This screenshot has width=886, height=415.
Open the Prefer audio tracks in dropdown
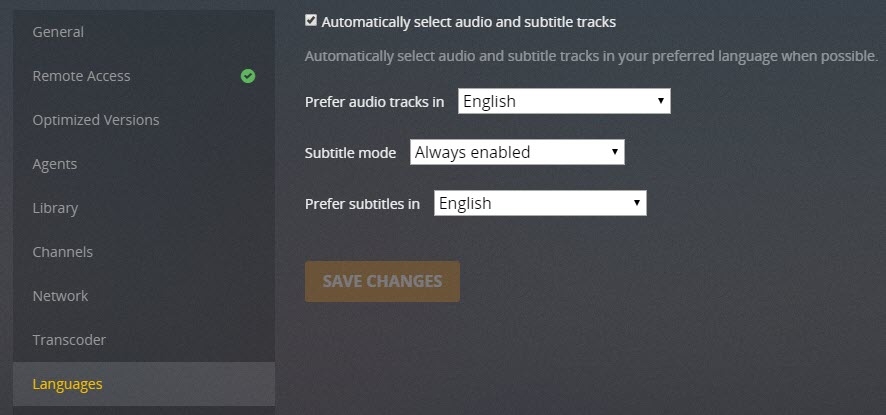[x=564, y=101]
